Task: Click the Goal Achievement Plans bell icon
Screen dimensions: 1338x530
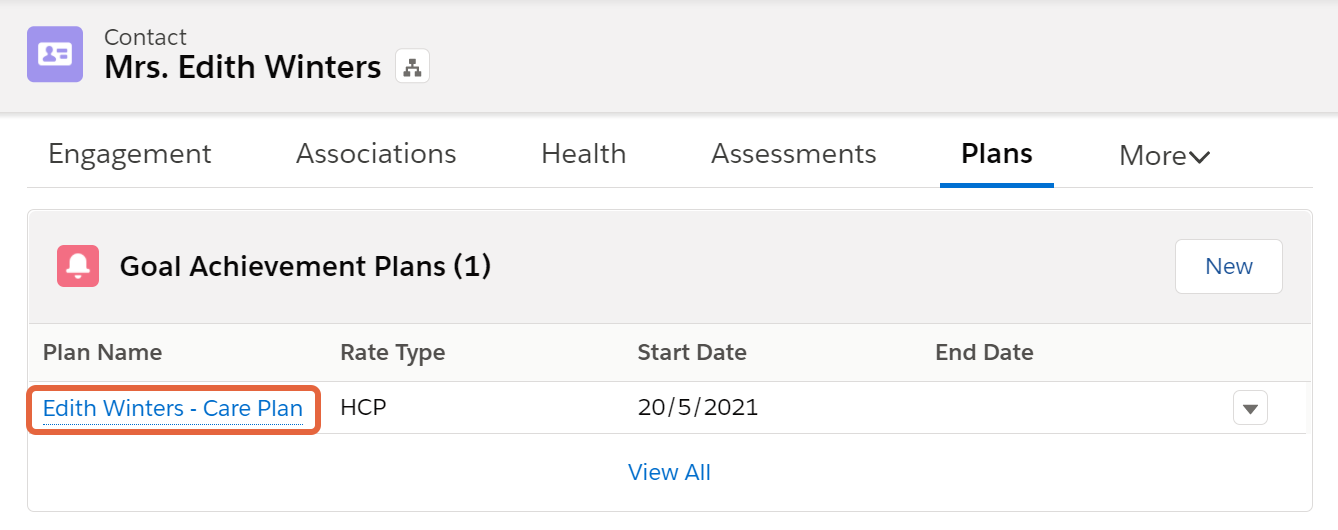Action: [x=78, y=266]
